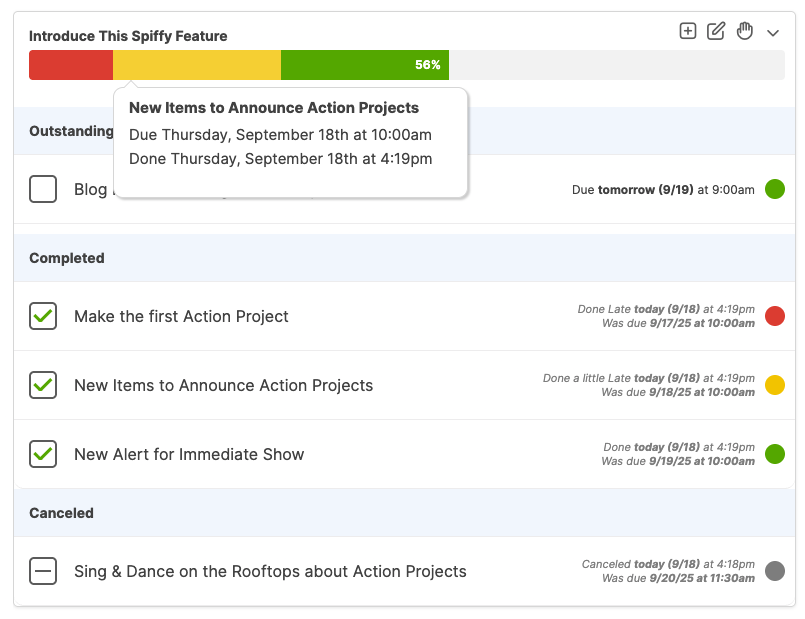Click the red status dot for first Action Project
This screenshot has height=619, width=805.
(x=774, y=317)
